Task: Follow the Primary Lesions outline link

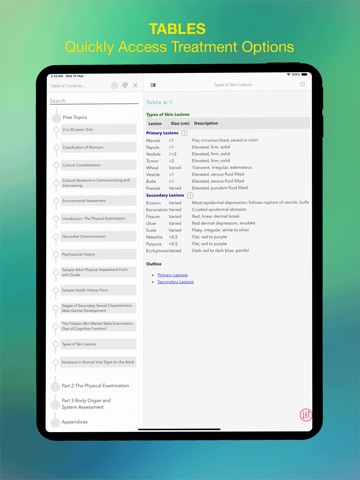Action: coord(172,275)
